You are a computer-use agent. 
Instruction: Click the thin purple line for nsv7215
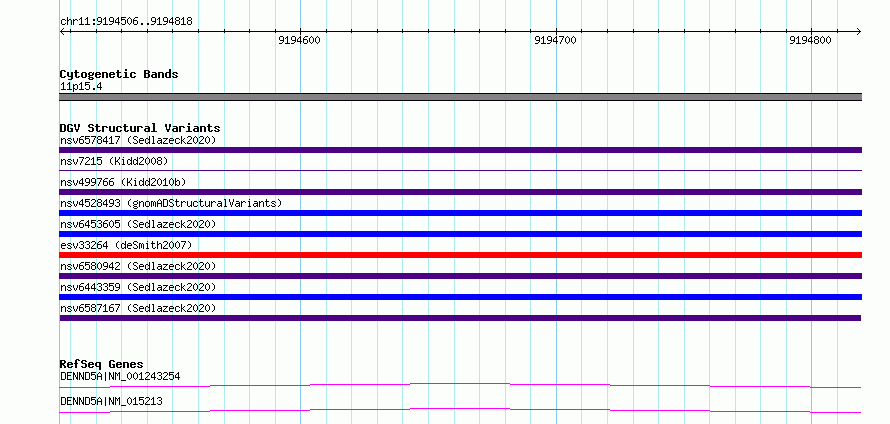[460, 170]
